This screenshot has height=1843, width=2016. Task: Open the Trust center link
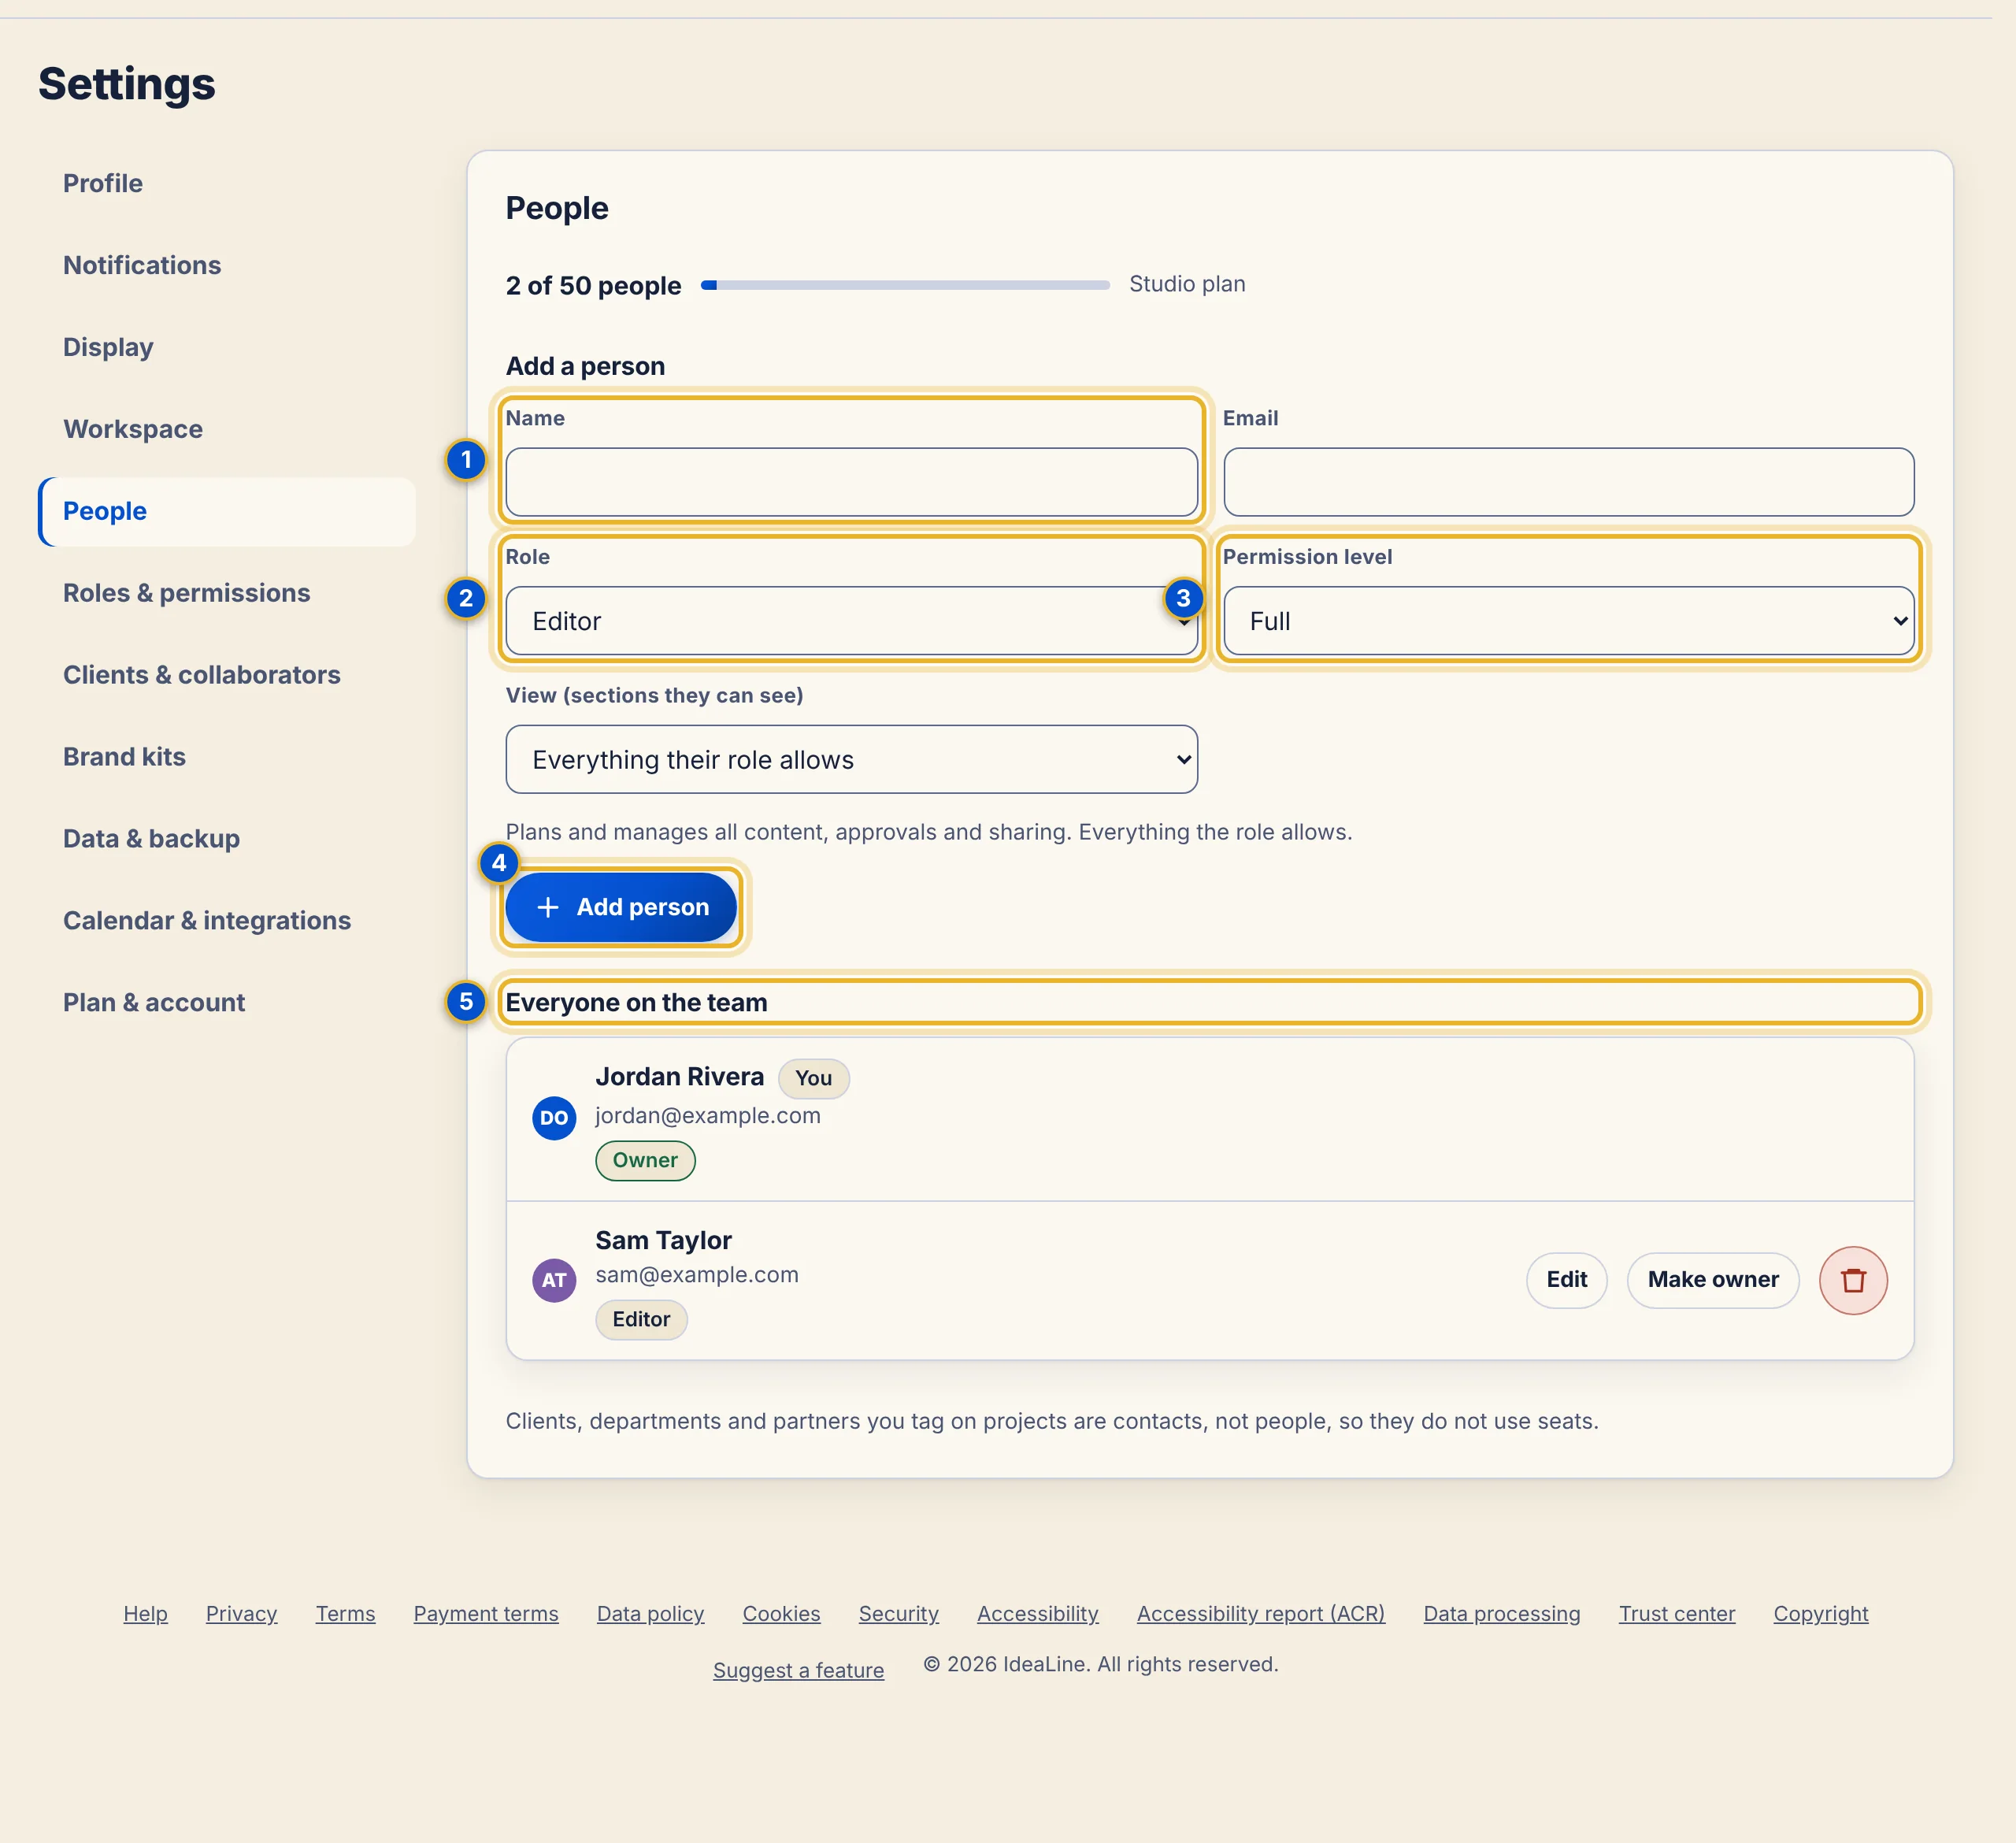[x=1676, y=1613]
